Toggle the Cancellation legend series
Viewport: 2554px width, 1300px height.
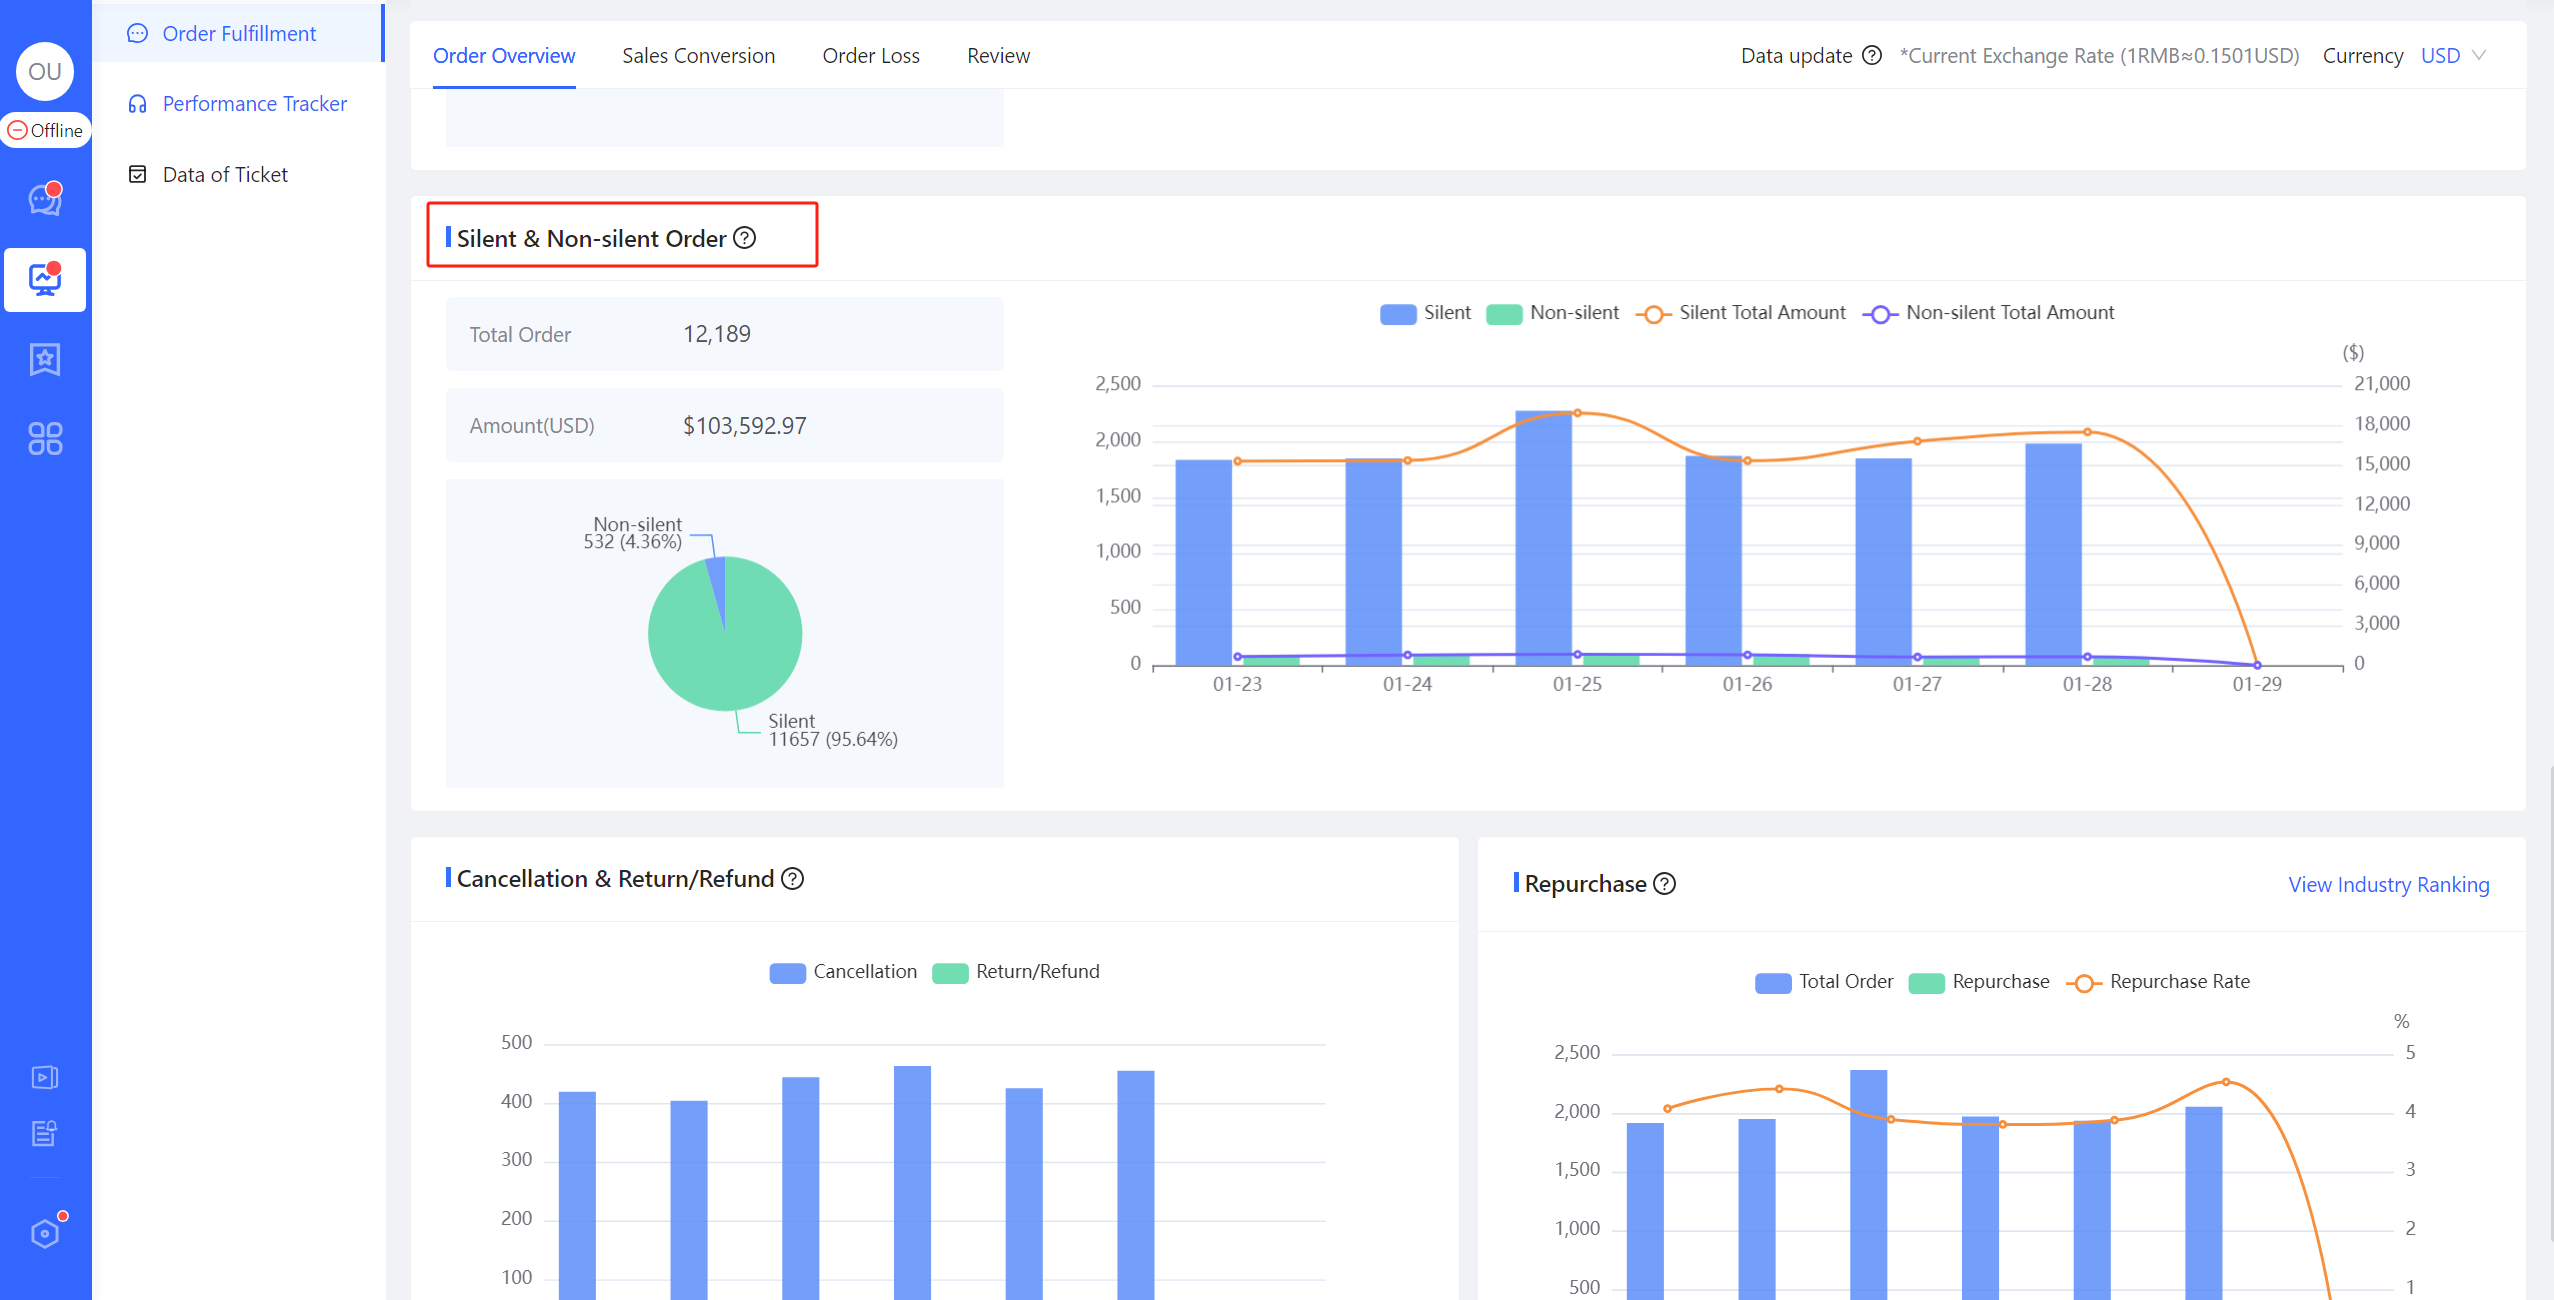843,972
